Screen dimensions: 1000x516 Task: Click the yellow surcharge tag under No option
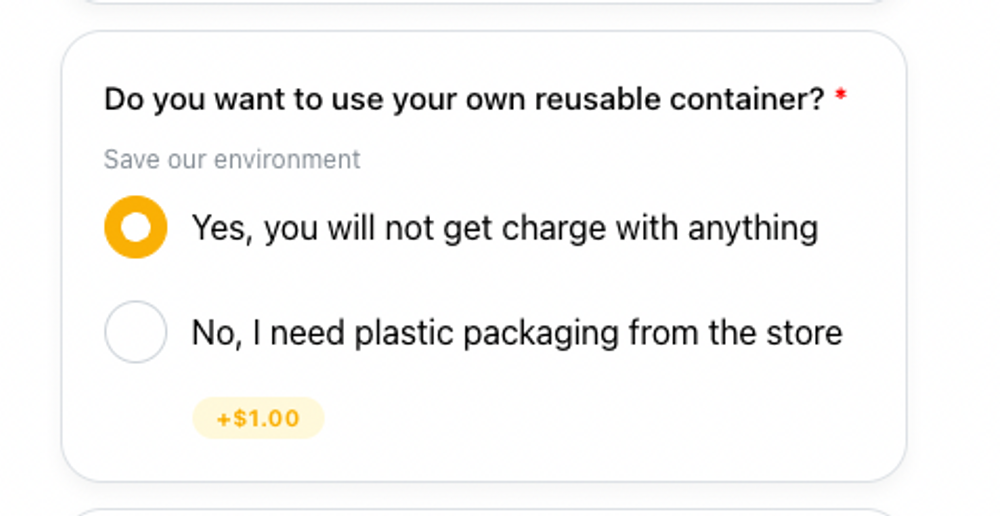pyautogui.click(x=258, y=418)
